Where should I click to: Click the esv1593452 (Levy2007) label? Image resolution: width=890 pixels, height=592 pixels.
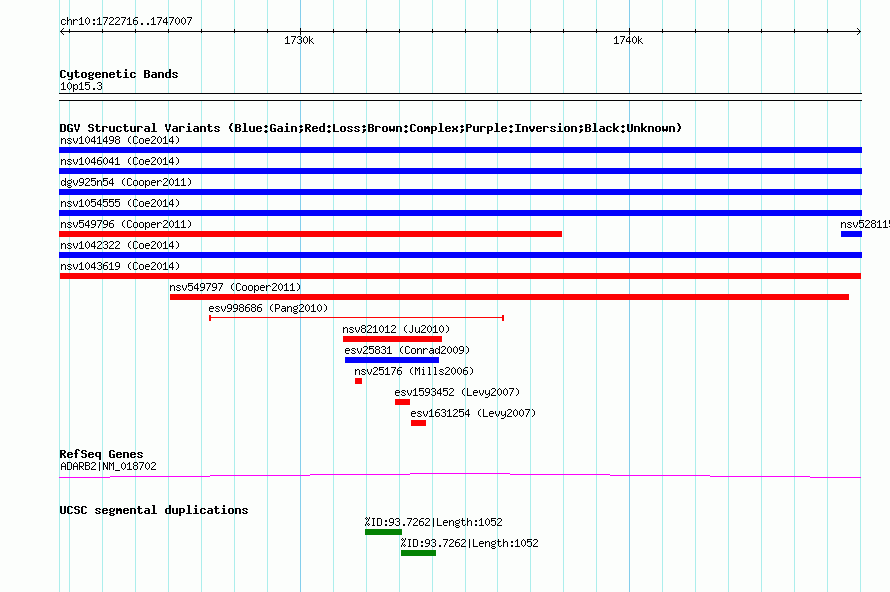click(457, 392)
